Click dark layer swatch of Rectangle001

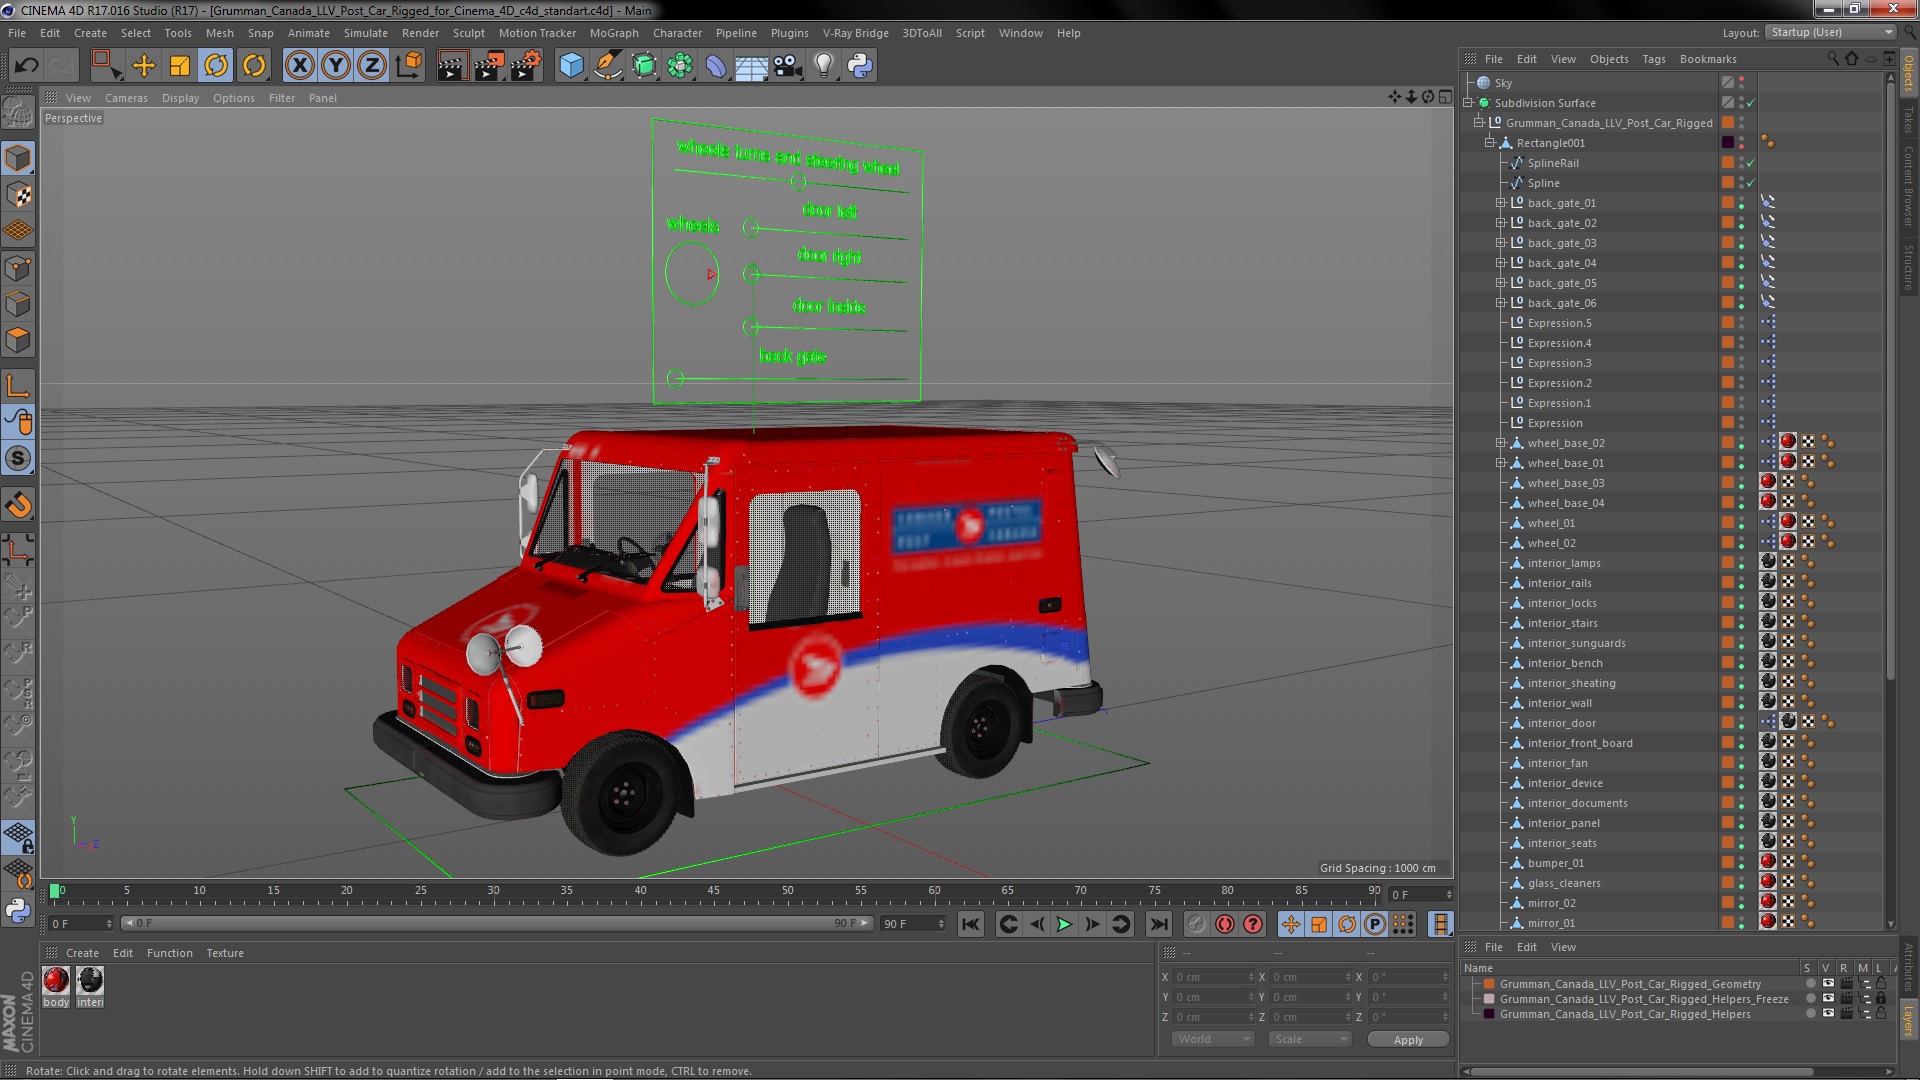point(1727,143)
